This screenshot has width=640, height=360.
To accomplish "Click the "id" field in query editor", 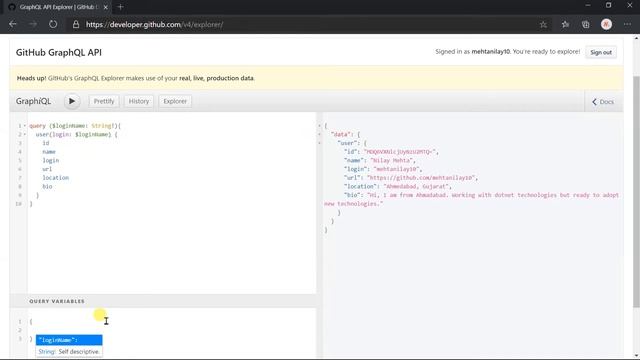I will 46,143.
